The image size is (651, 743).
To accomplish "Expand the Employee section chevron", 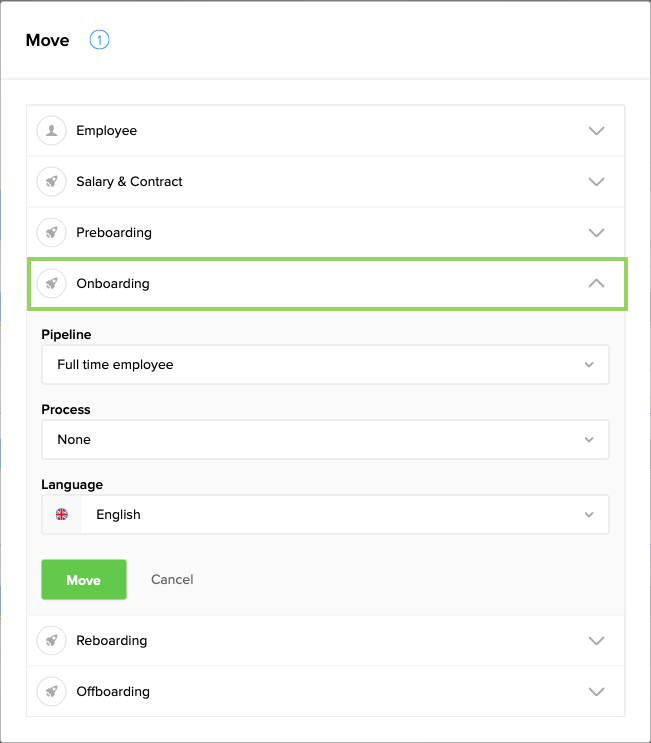I will pyautogui.click(x=597, y=131).
